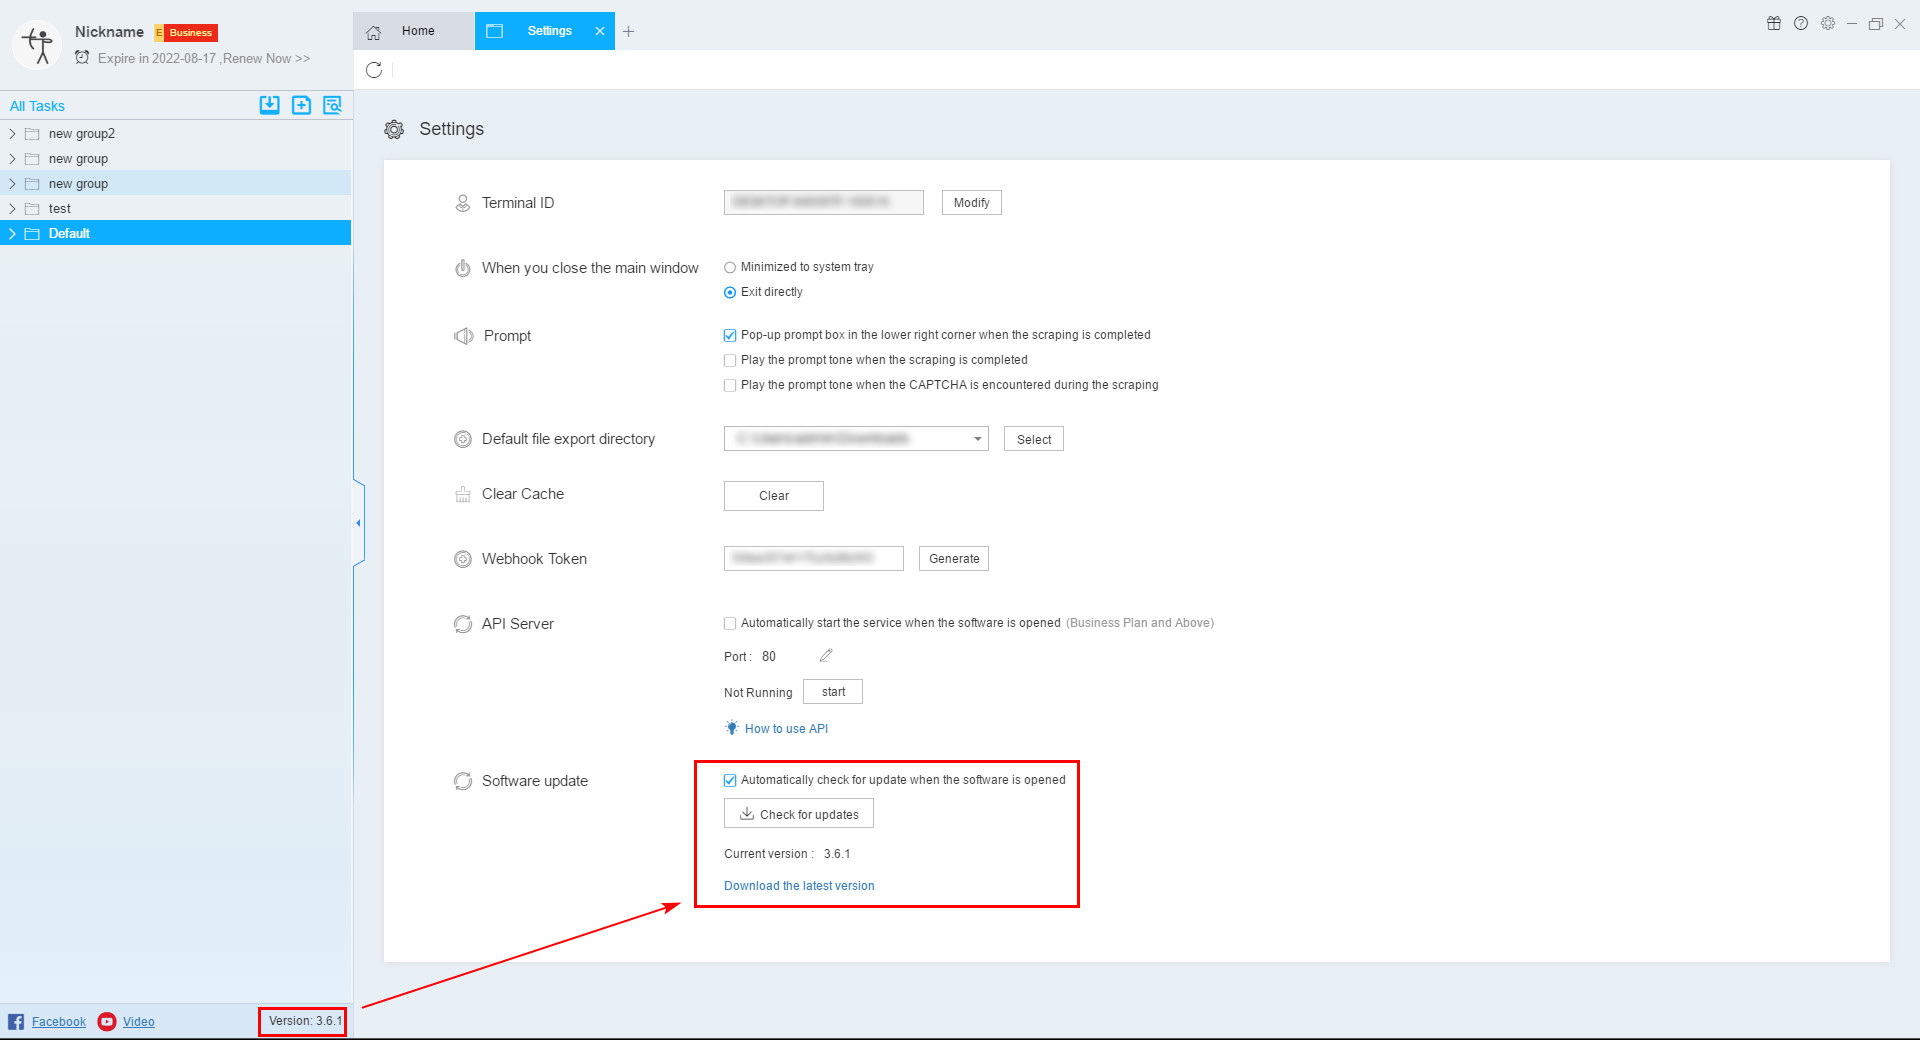Open promotions via the gift icon
Screen dimensions: 1920x1040
(1774, 23)
